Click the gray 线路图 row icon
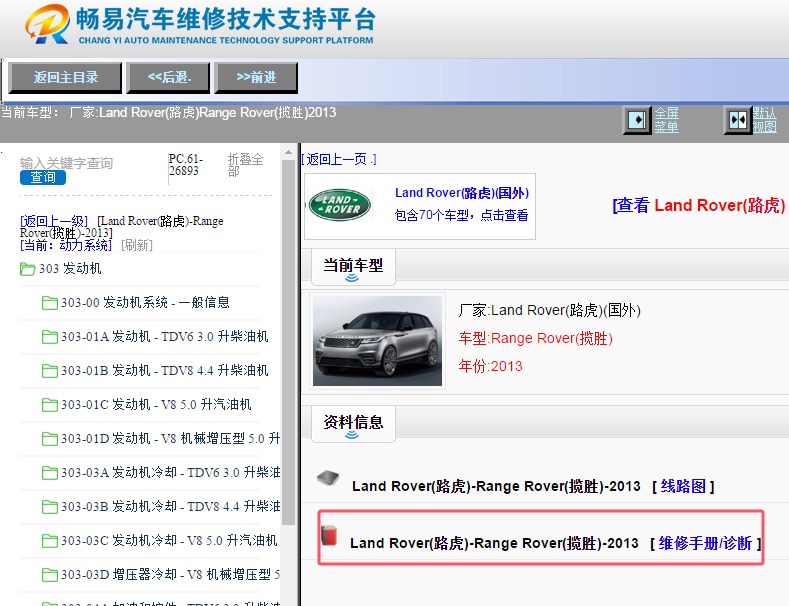Screen dimensions: 789x606 [328, 478]
